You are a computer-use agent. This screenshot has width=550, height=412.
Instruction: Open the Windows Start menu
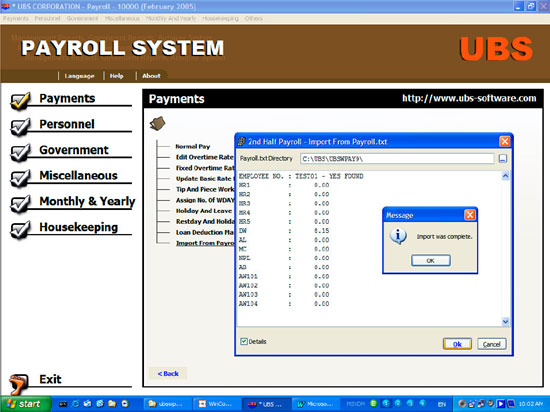point(25,404)
